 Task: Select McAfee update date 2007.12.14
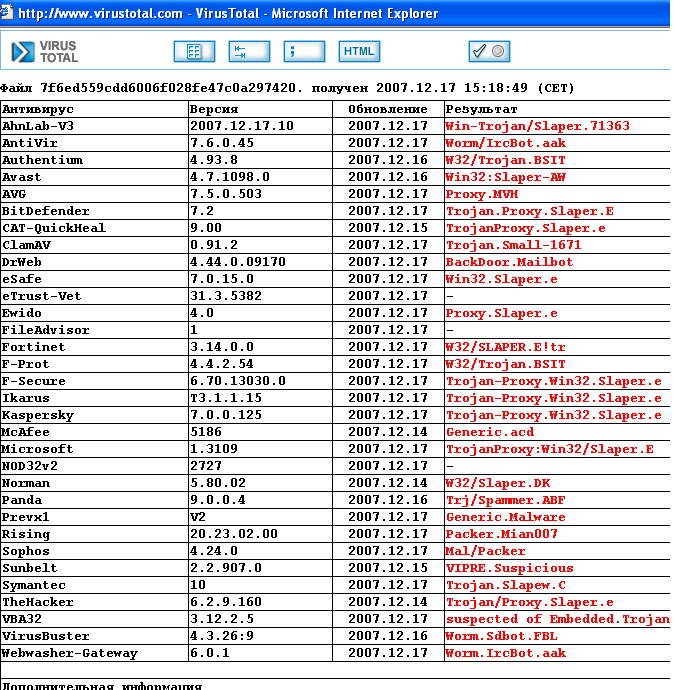[388, 432]
